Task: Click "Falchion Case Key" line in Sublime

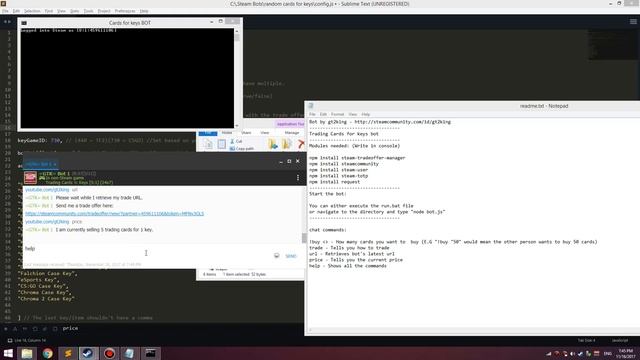Action: 47,273
